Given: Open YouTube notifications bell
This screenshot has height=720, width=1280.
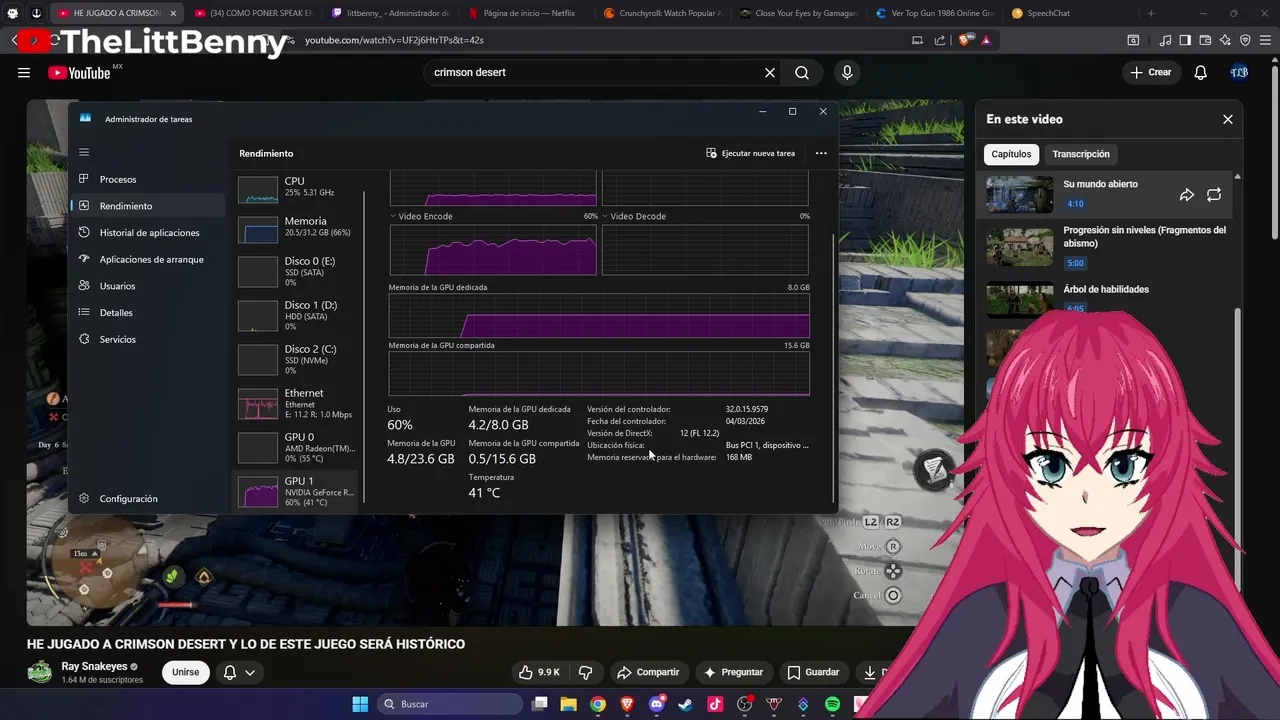Looking at the screenshot, I should 1201,72.
